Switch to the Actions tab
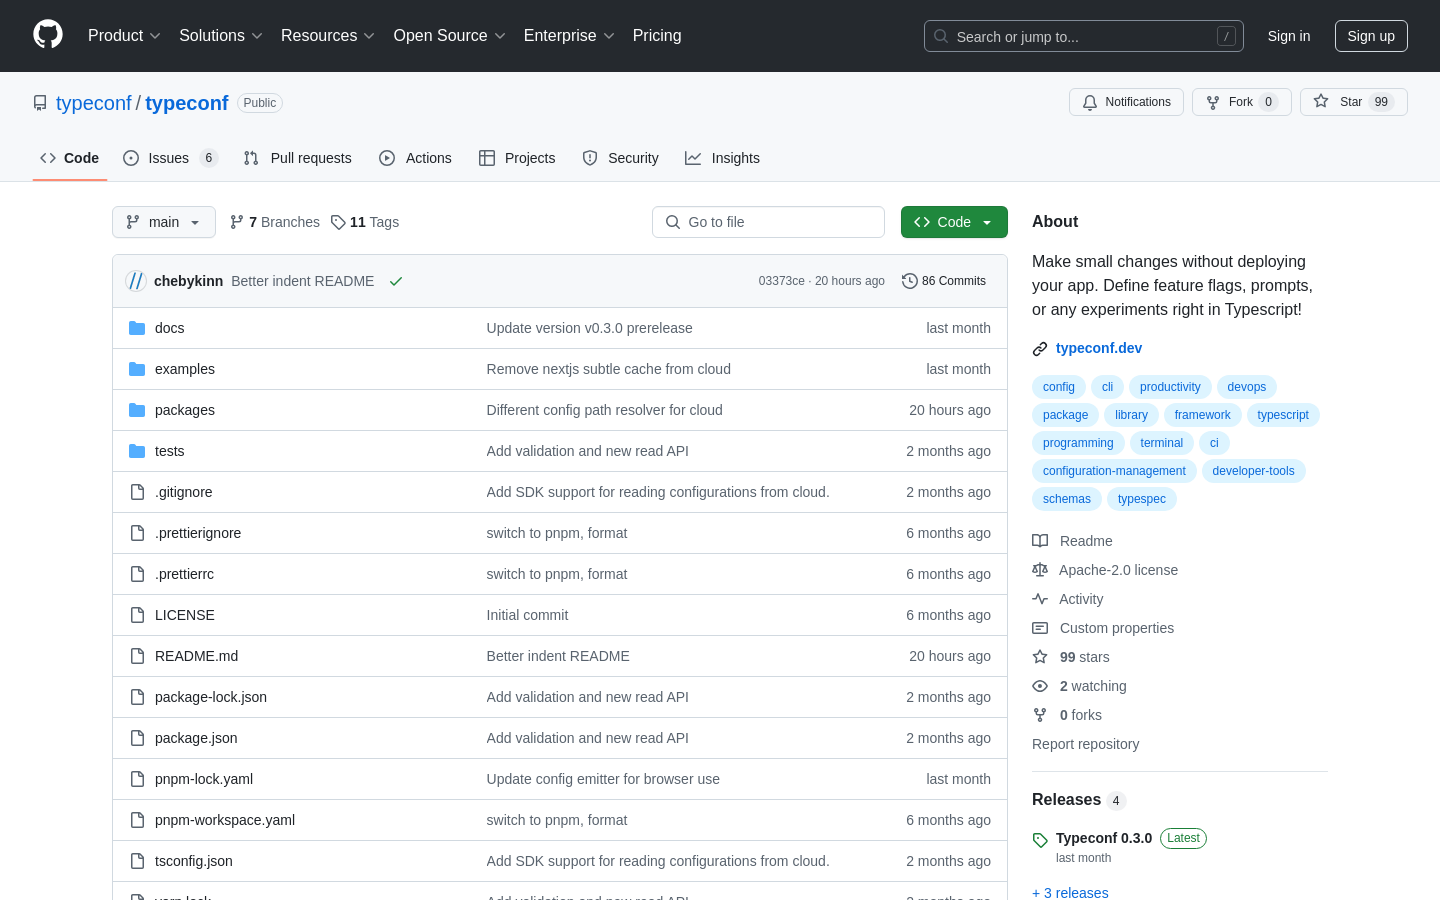1440x900 pixels. [416, 158]
